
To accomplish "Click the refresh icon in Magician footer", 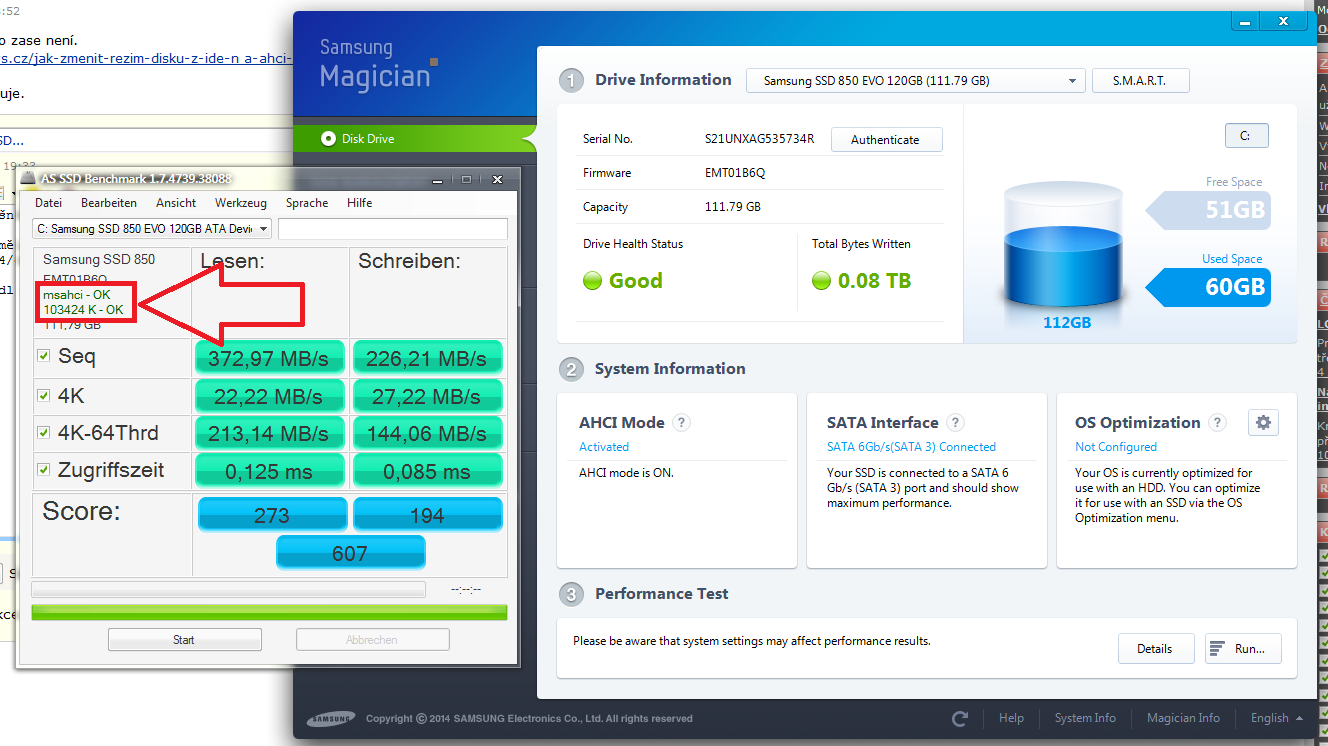I will (x=960, y=718).
